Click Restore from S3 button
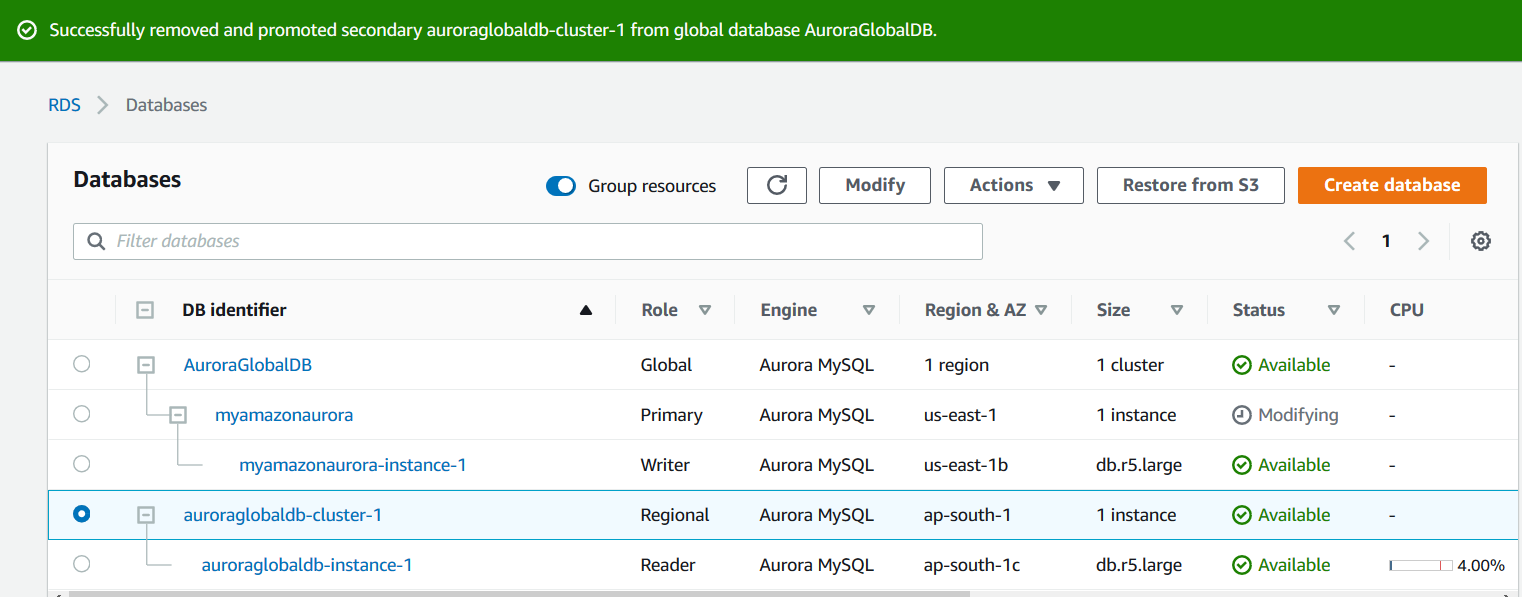Viewport: 1522px width, 597px height. tap(1190, 185)
